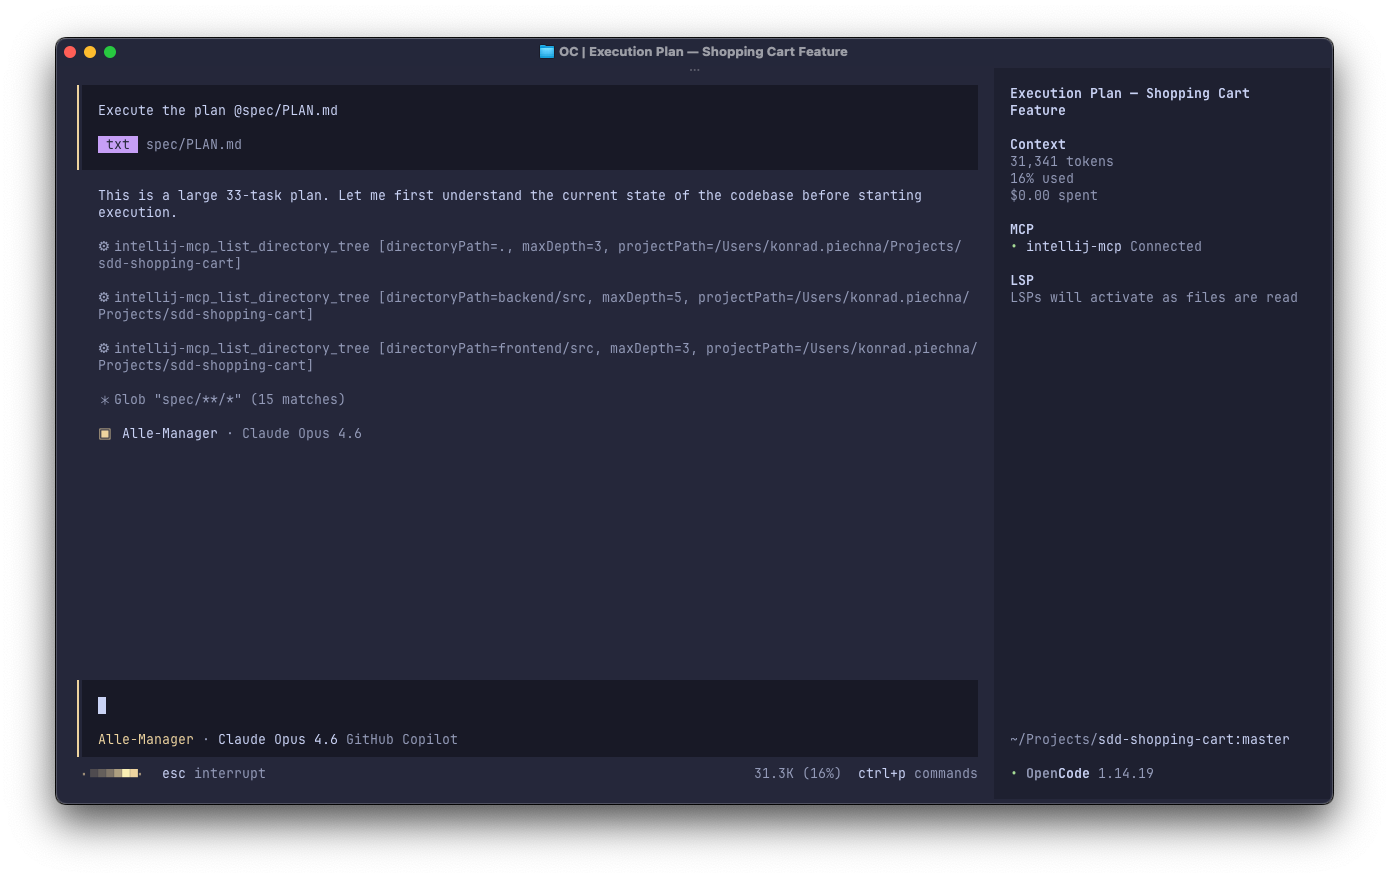1389x878 pixels.
Task: Click the square agent icon beside Alle-Manager
Action: (x=104, y=434)
